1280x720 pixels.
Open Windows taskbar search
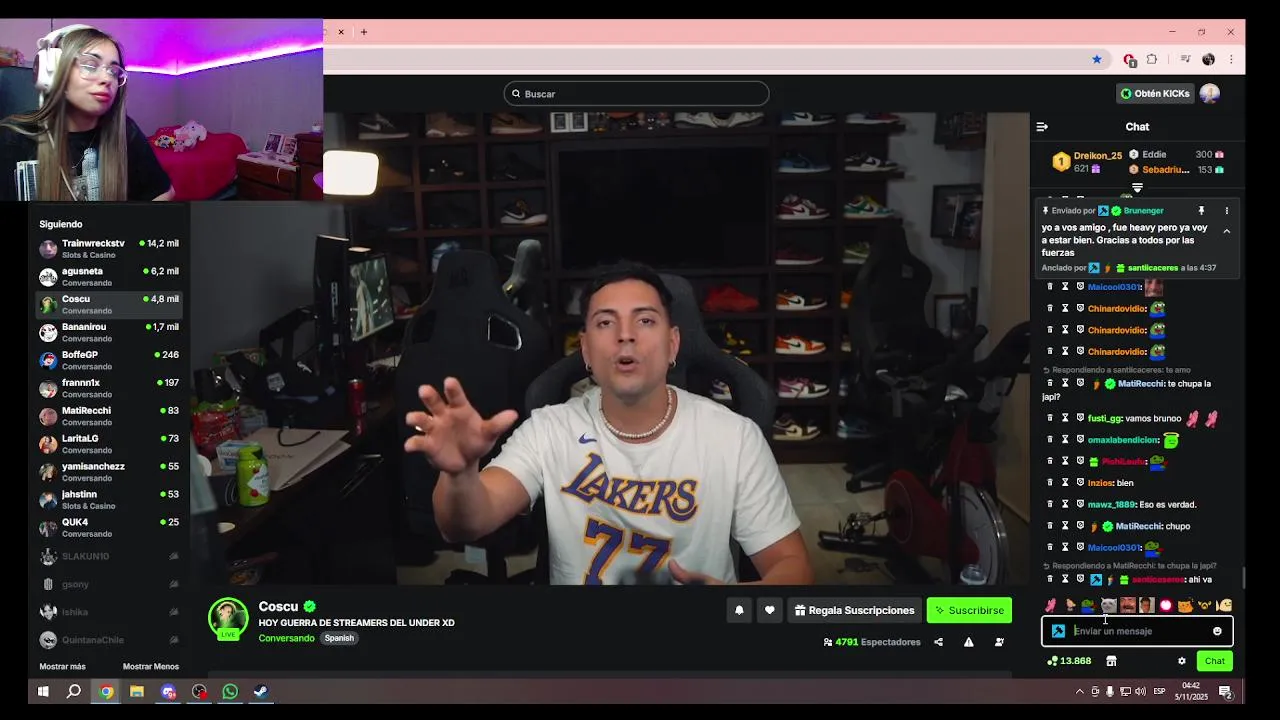74,691
